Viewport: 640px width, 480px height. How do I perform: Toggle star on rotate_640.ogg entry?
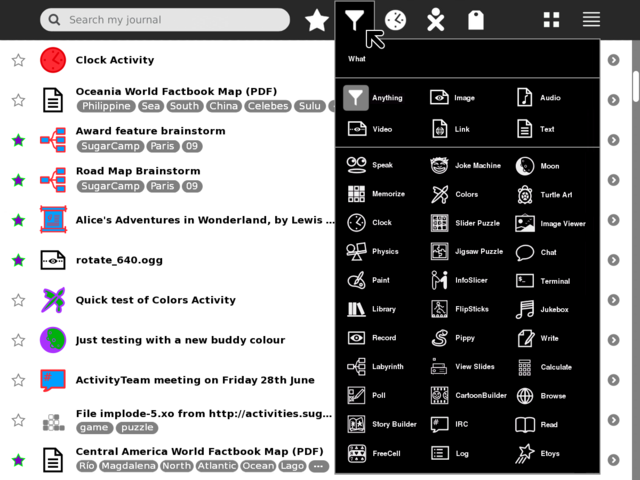click(18, 260)
